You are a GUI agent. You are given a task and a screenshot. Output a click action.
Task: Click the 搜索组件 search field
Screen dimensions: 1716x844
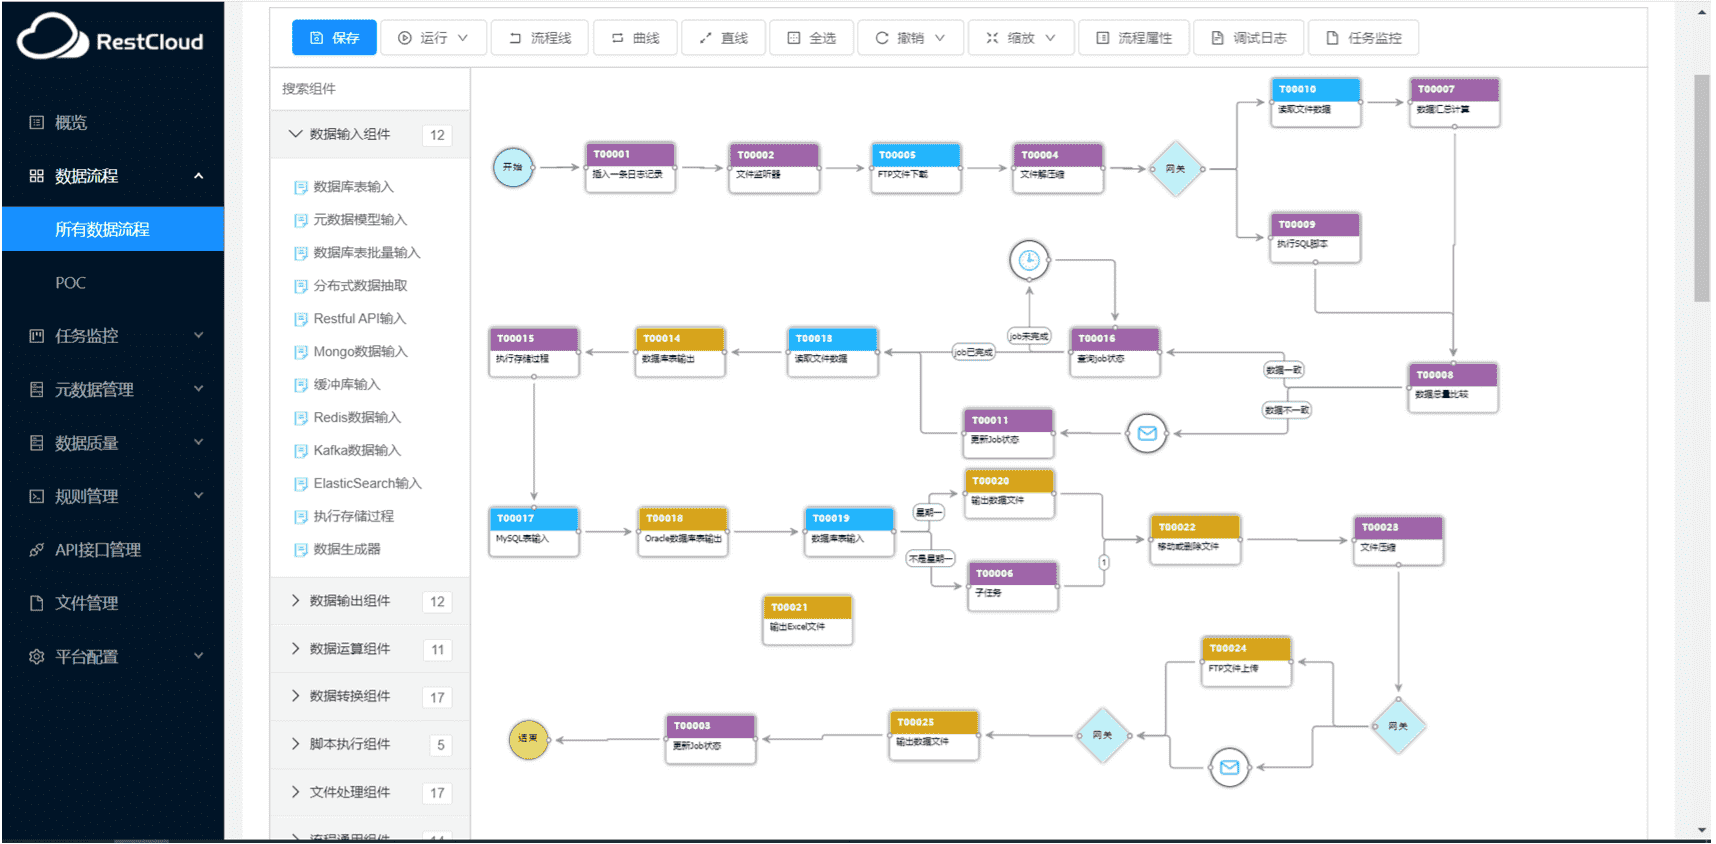point(370,89)
